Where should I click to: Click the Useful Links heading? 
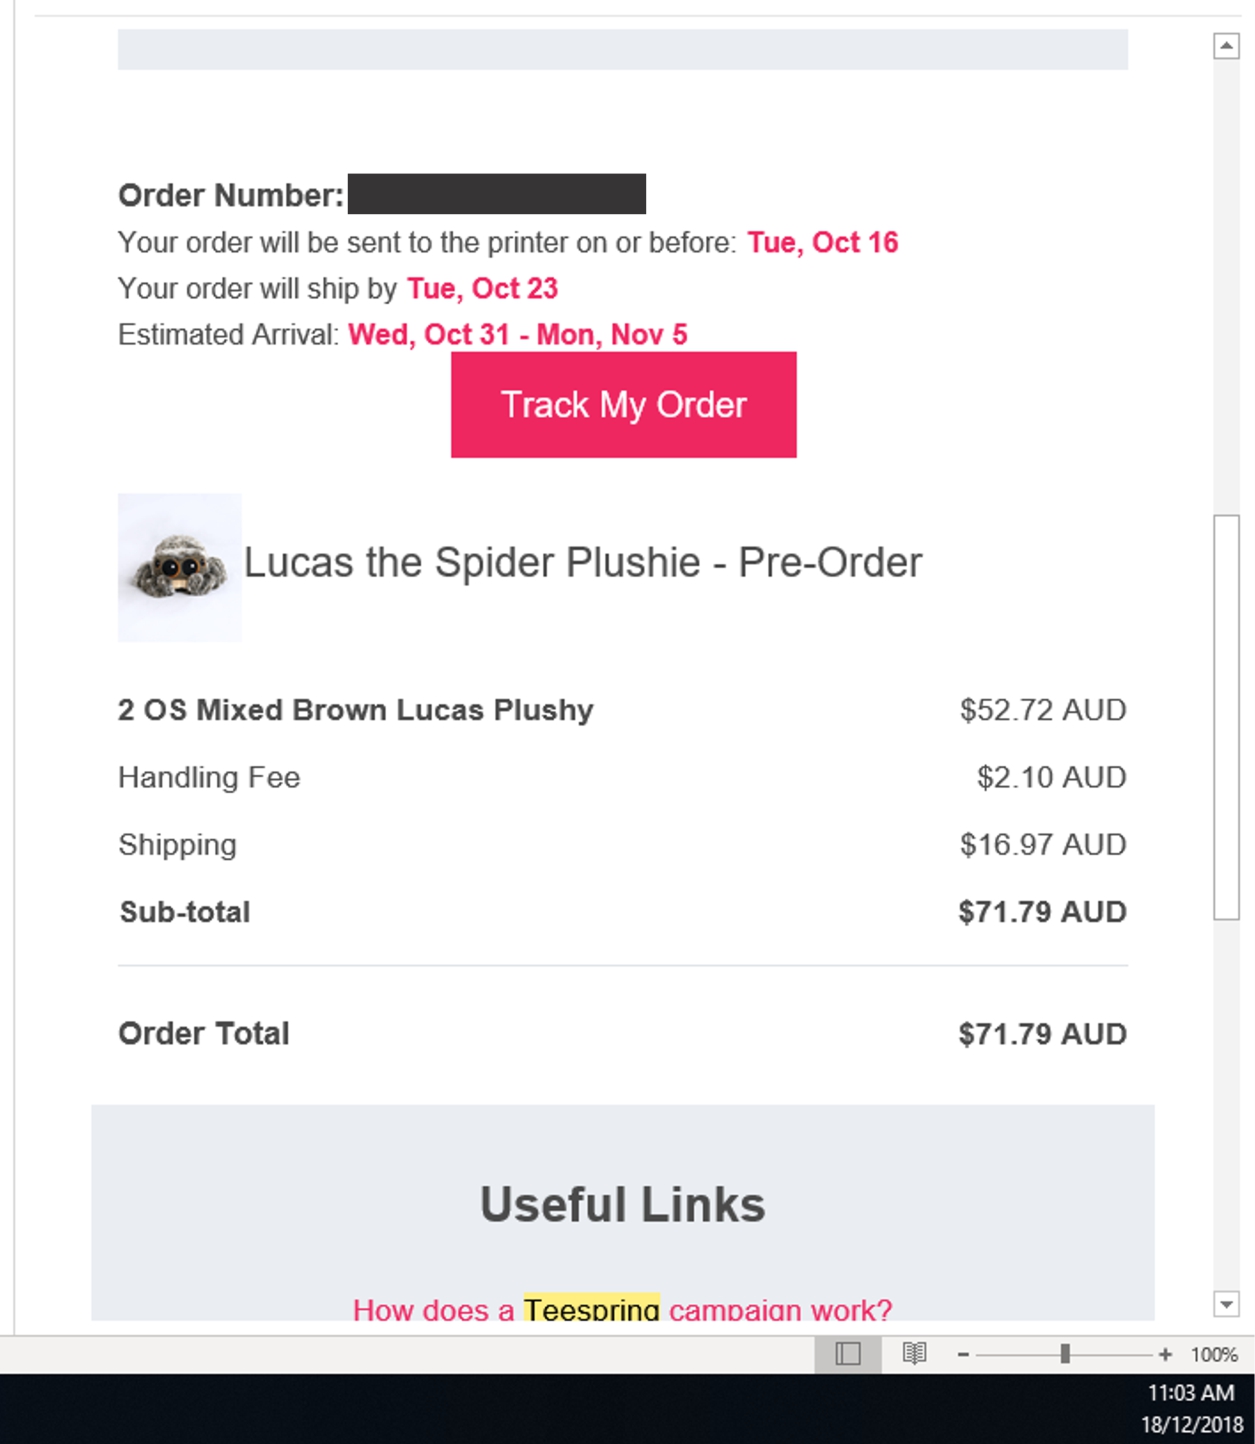pos(622,1204)
